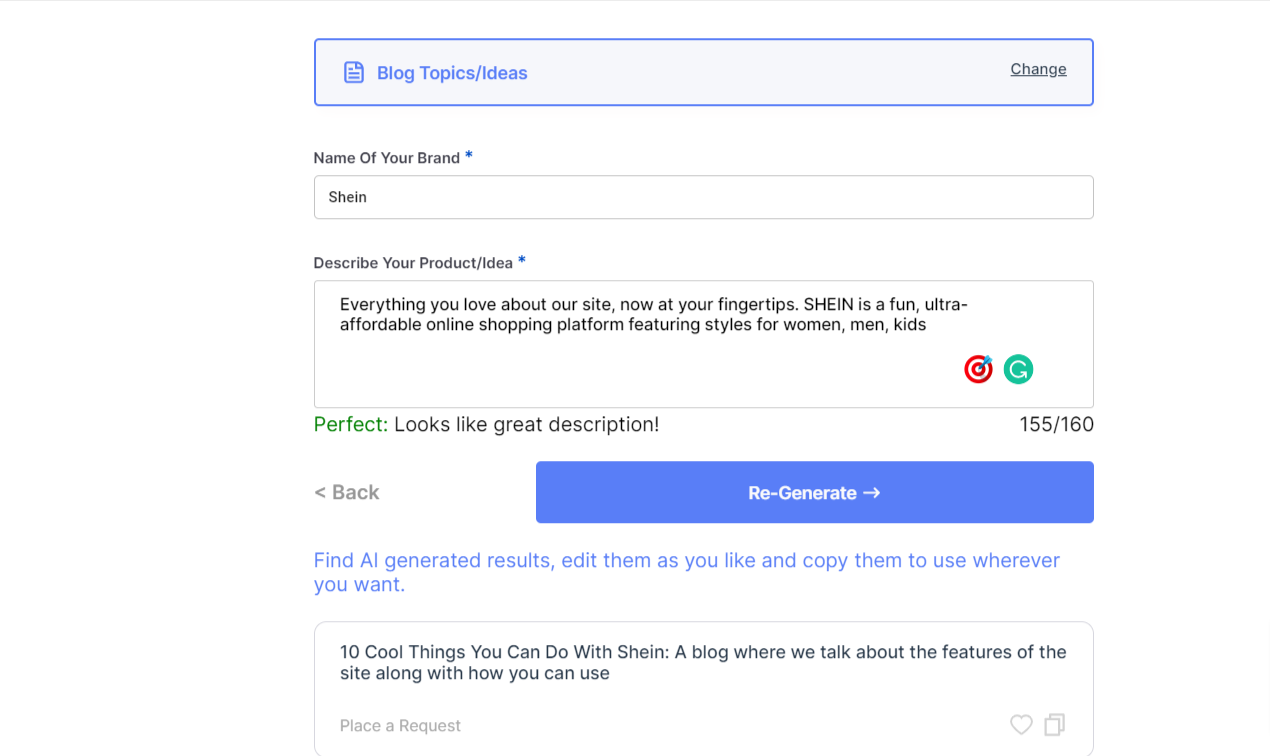Image resolution: width=1270 pixels, height=756 pixels.
Task: Focus the Name Of Your Brand field
Action: point(703,197)
